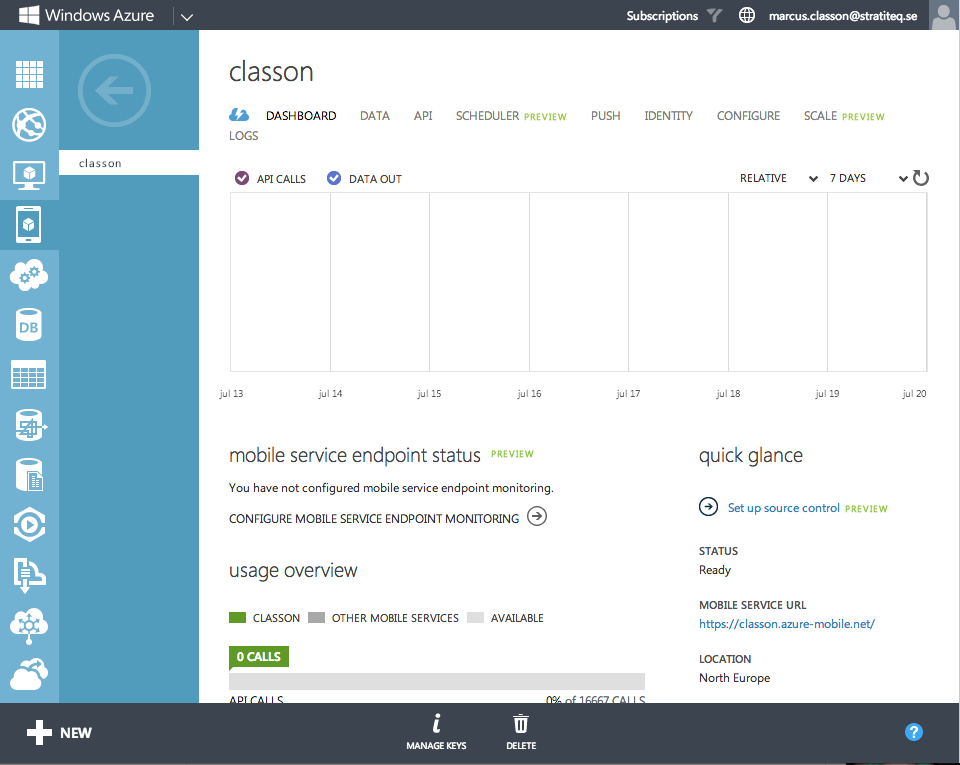This screenshot has height=765, width=960.
Task: Expand the RELATIVE display mode dropdown
Action: pyautogui.click(x=777, y=178)
